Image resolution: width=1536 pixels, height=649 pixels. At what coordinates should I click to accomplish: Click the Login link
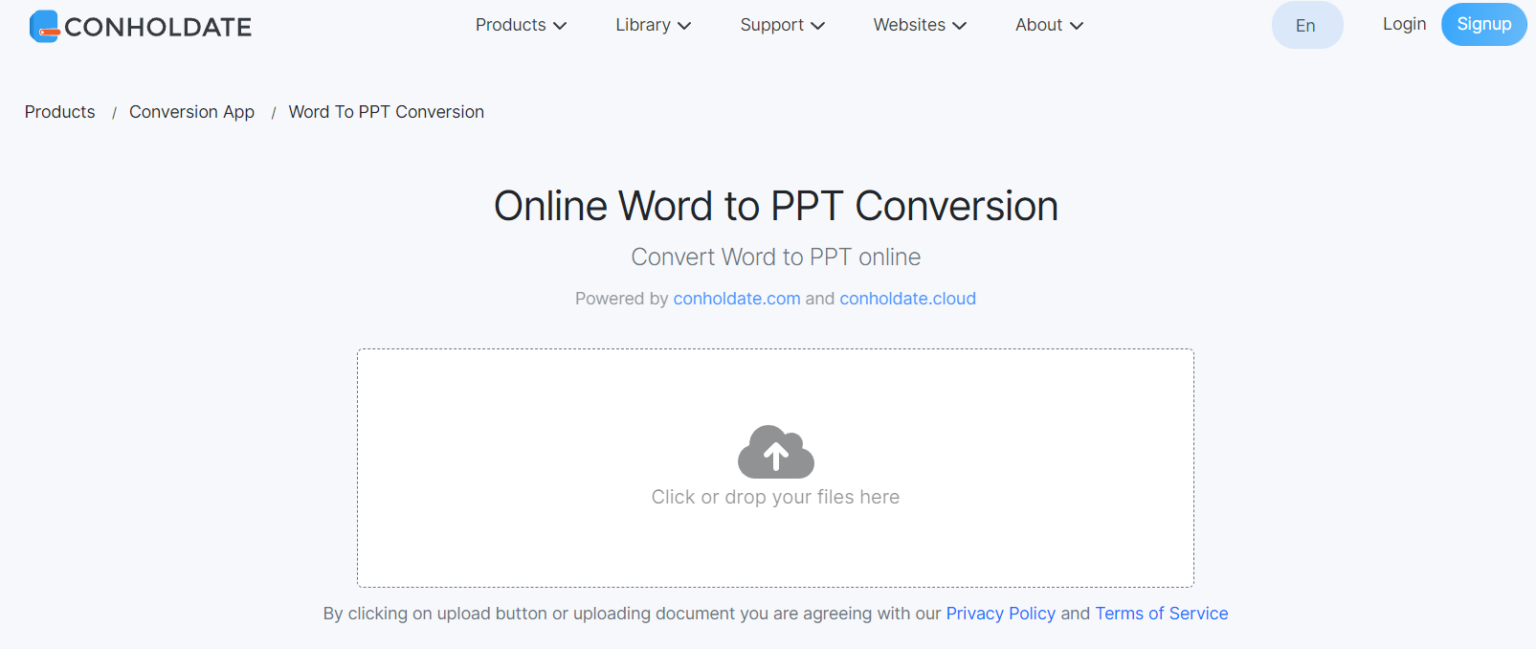pyautogui.click(x=1404, y=24)
